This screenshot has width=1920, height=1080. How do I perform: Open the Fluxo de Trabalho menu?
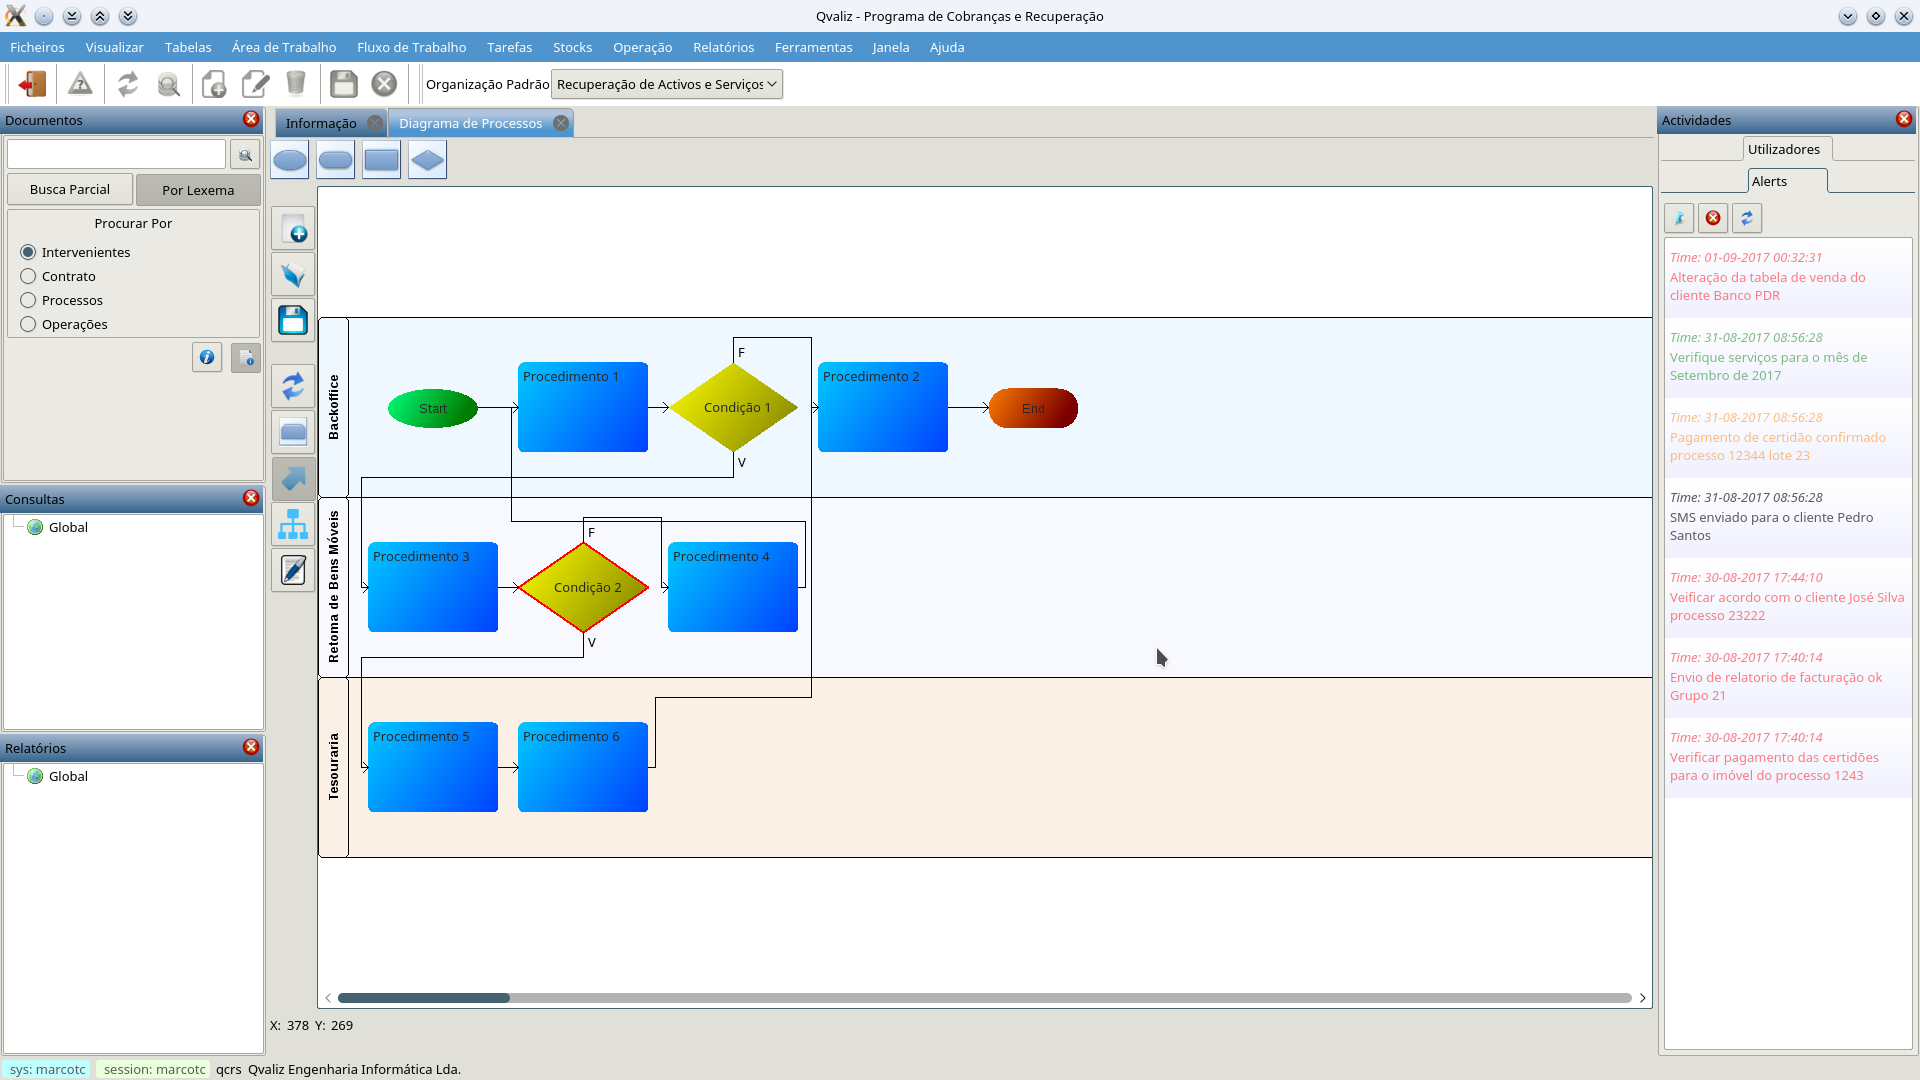pyautogui.click(x=411, y=48)
